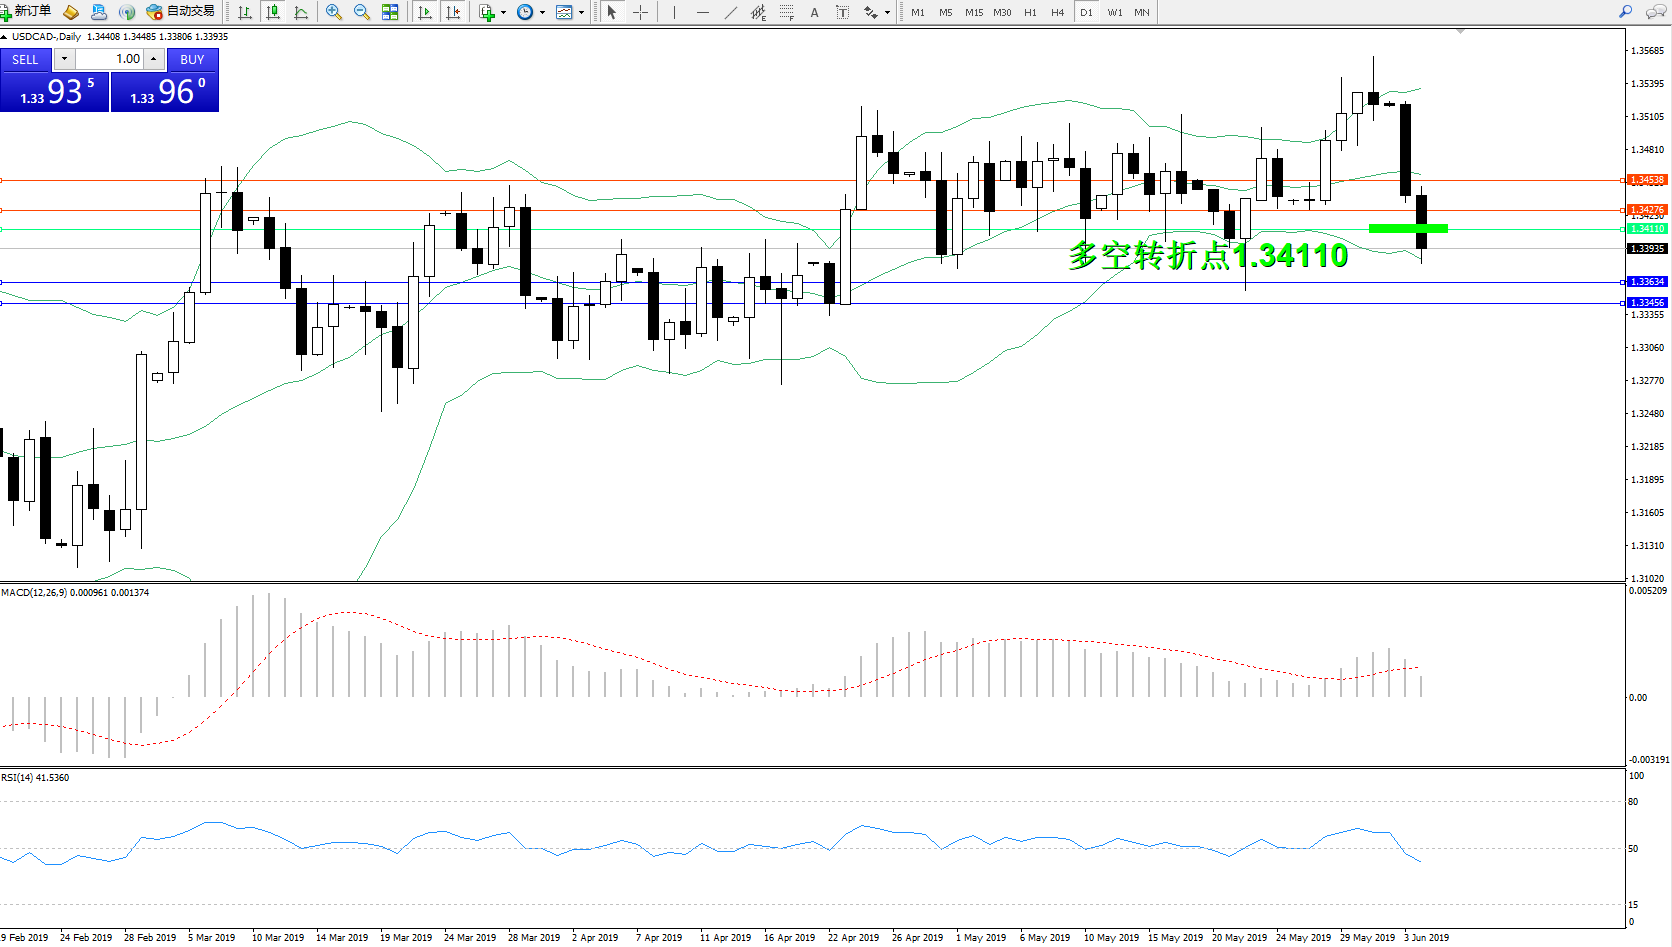
Task: Click the BUY button
Action: 192,59
